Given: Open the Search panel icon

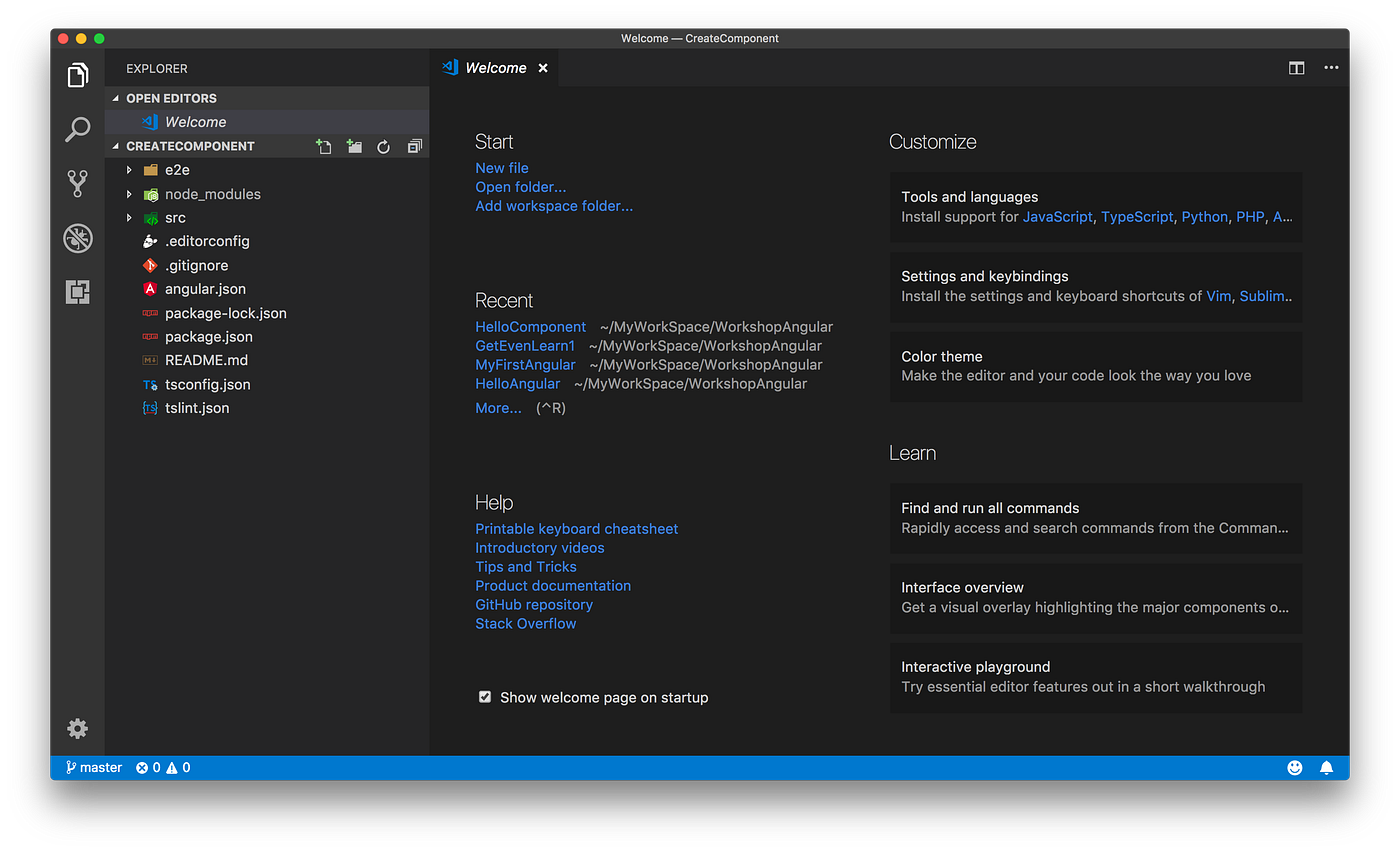Looking at the screenshot, I should point(77,129).
